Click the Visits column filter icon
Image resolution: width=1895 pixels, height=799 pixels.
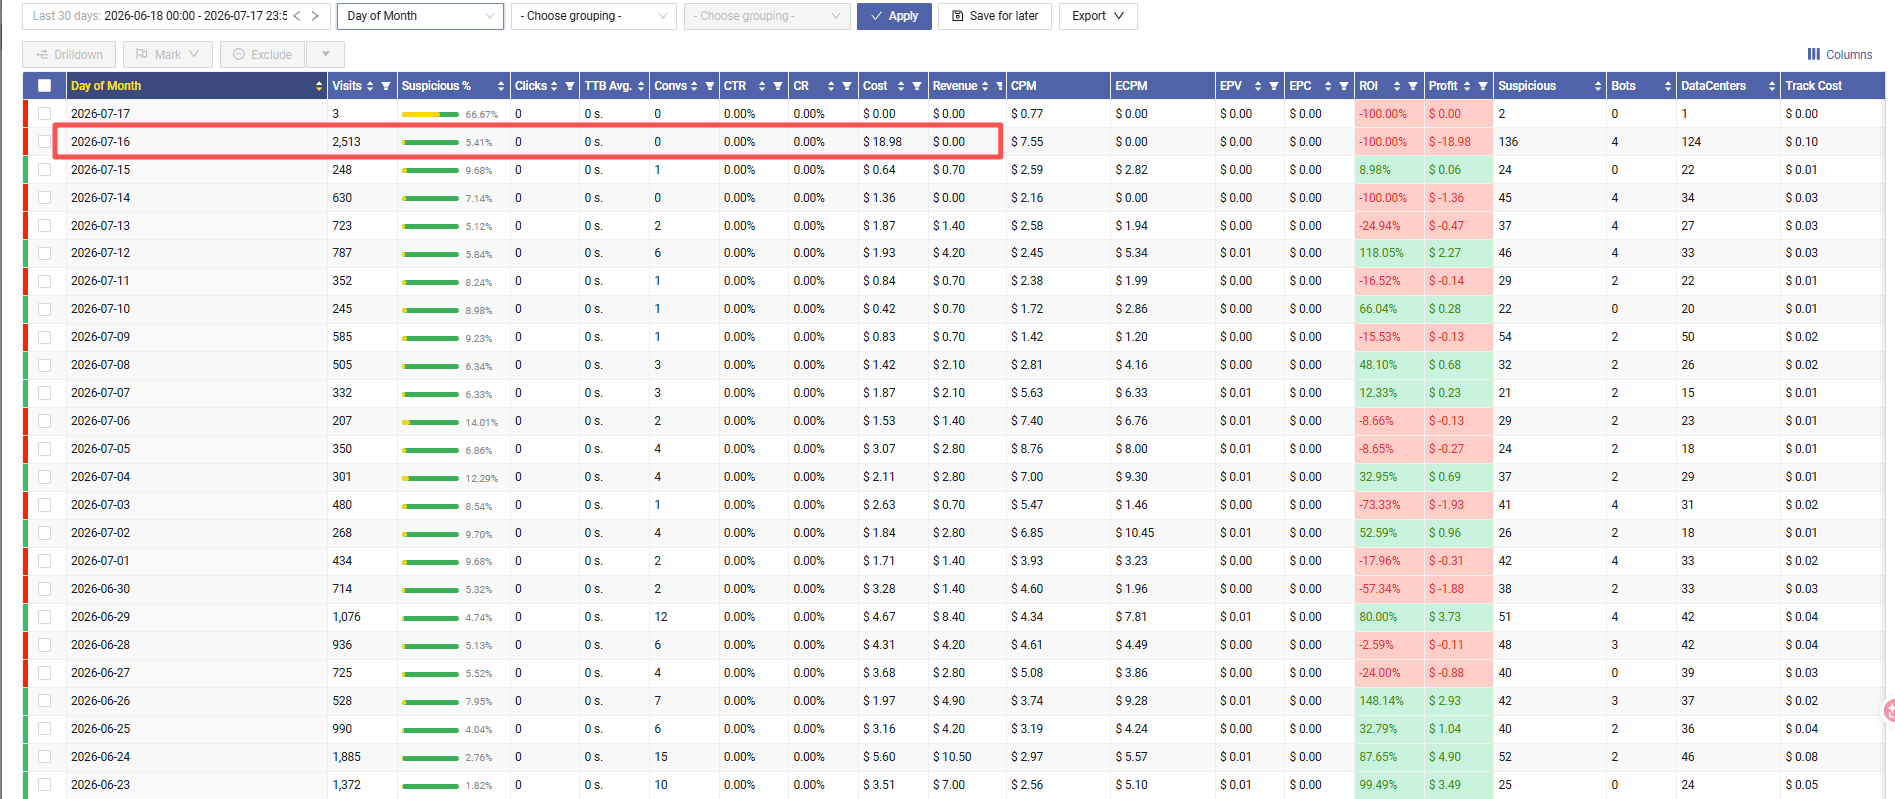386,86
